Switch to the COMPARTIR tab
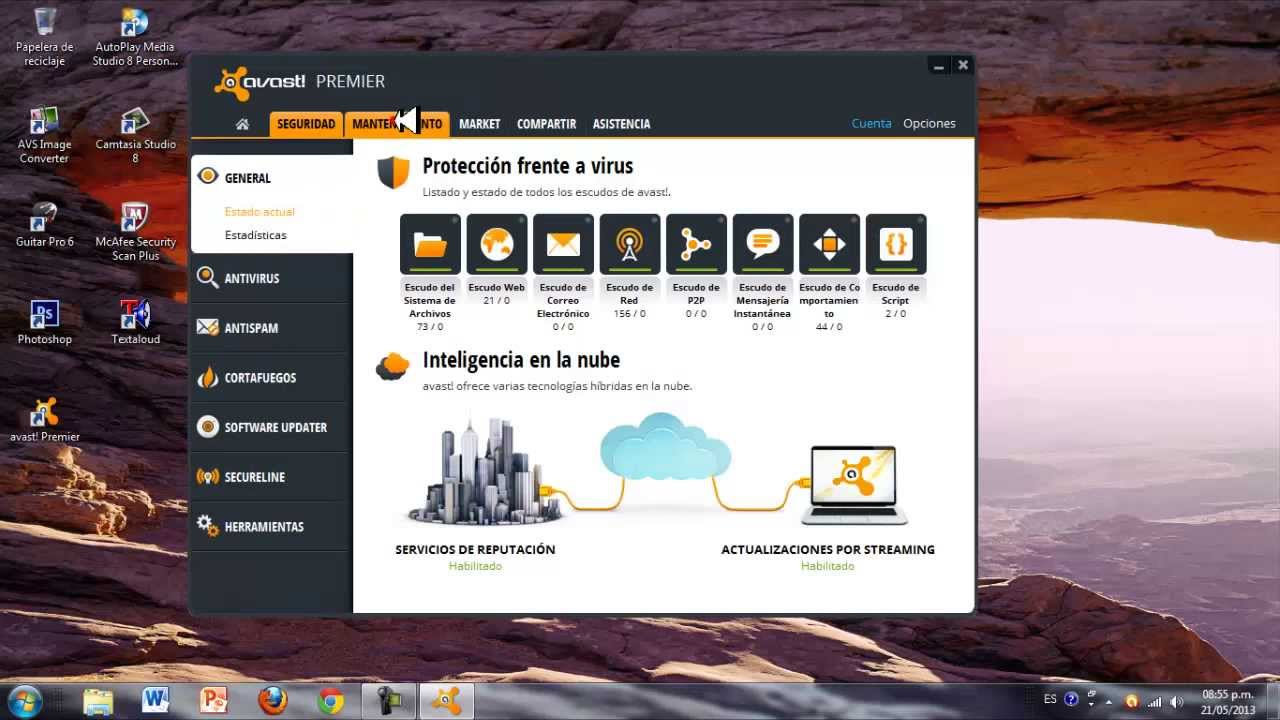The height and width of the screenshot is (720, 1280). tap(546, 124)
